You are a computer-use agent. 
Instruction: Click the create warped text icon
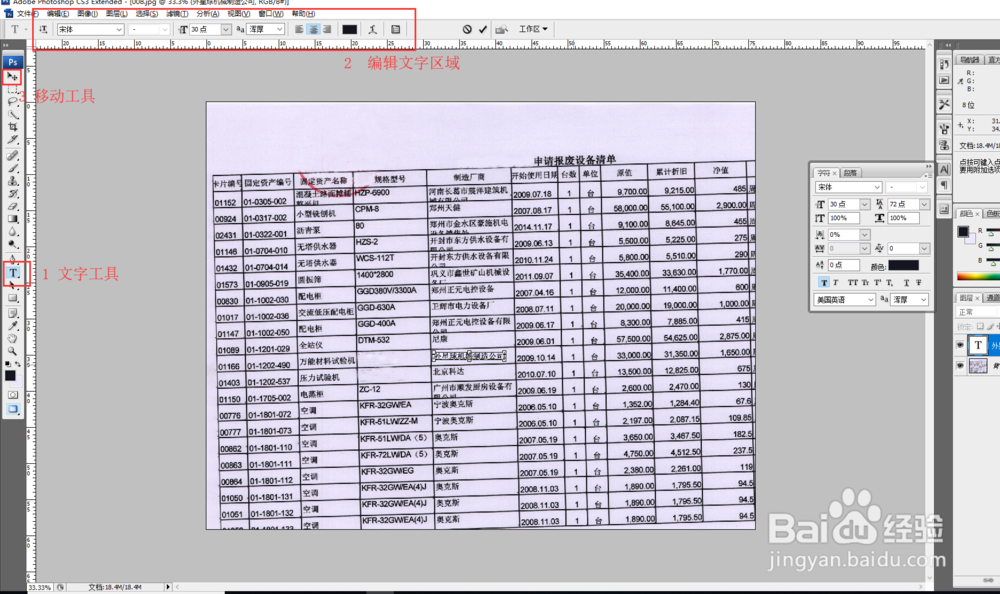tap(372, 29)
